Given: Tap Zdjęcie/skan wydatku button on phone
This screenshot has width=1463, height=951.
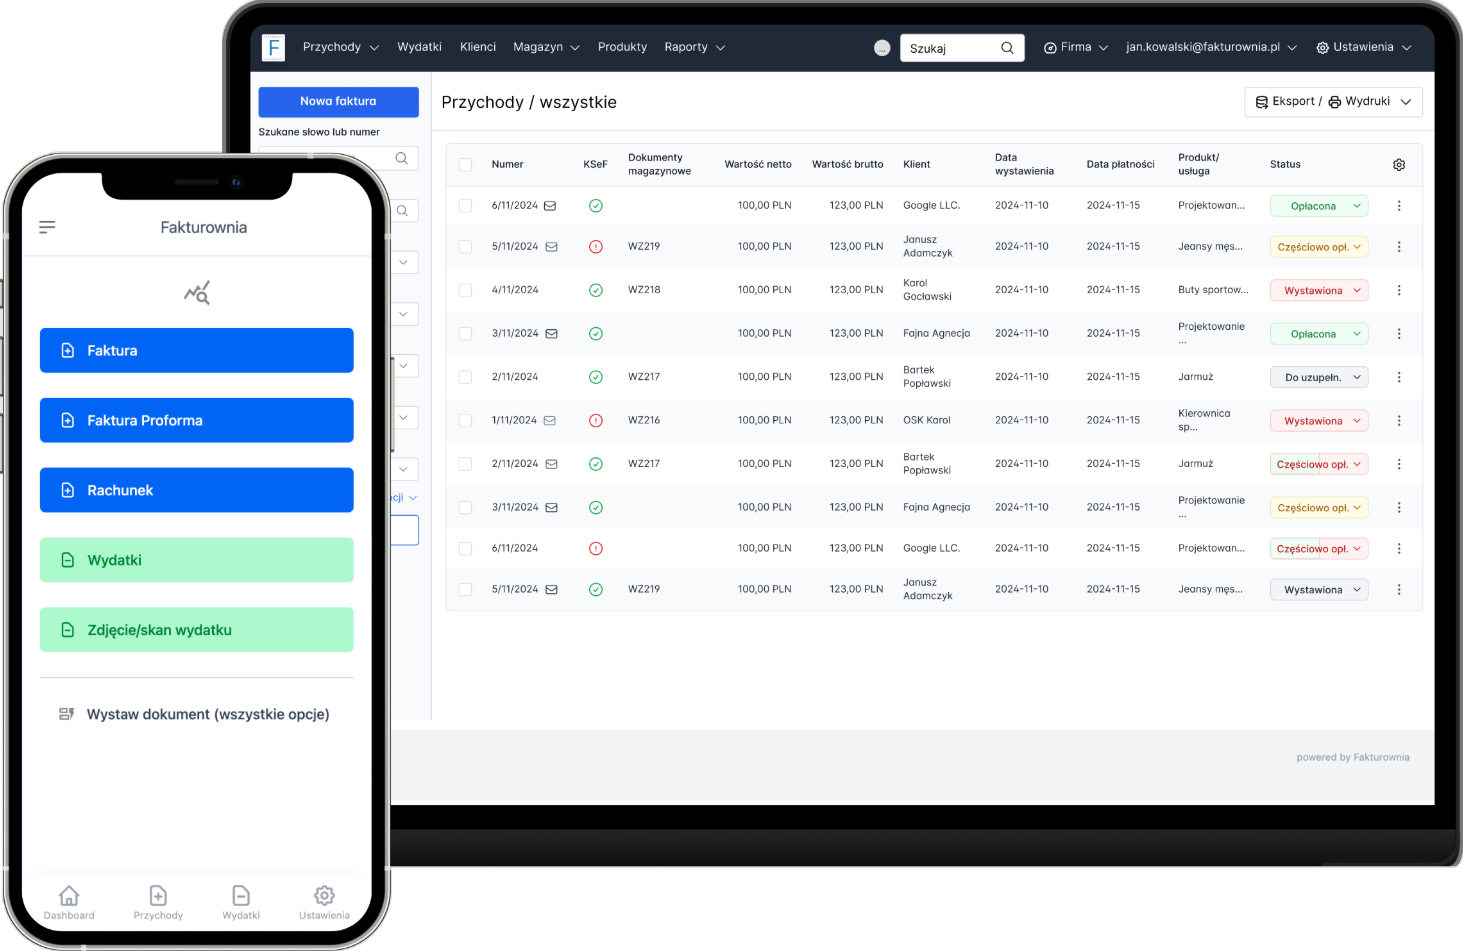Looking at the screenshot, I should 197,631.
